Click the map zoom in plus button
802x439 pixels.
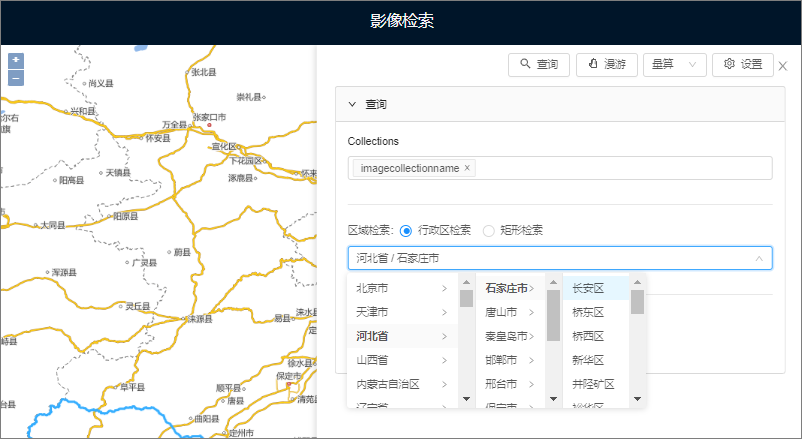(x=16, y=60)
